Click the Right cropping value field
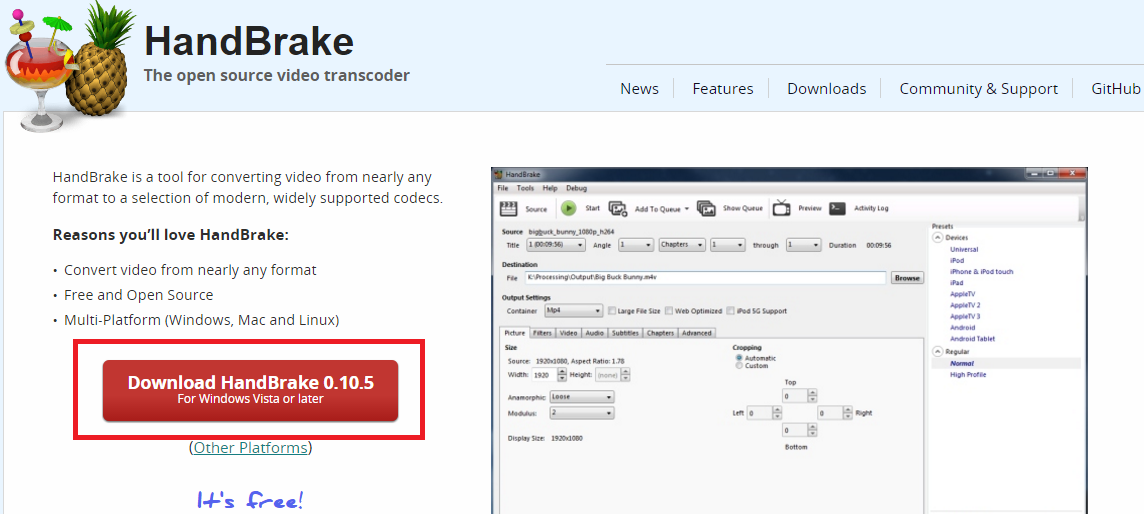 tap(830, 413)
